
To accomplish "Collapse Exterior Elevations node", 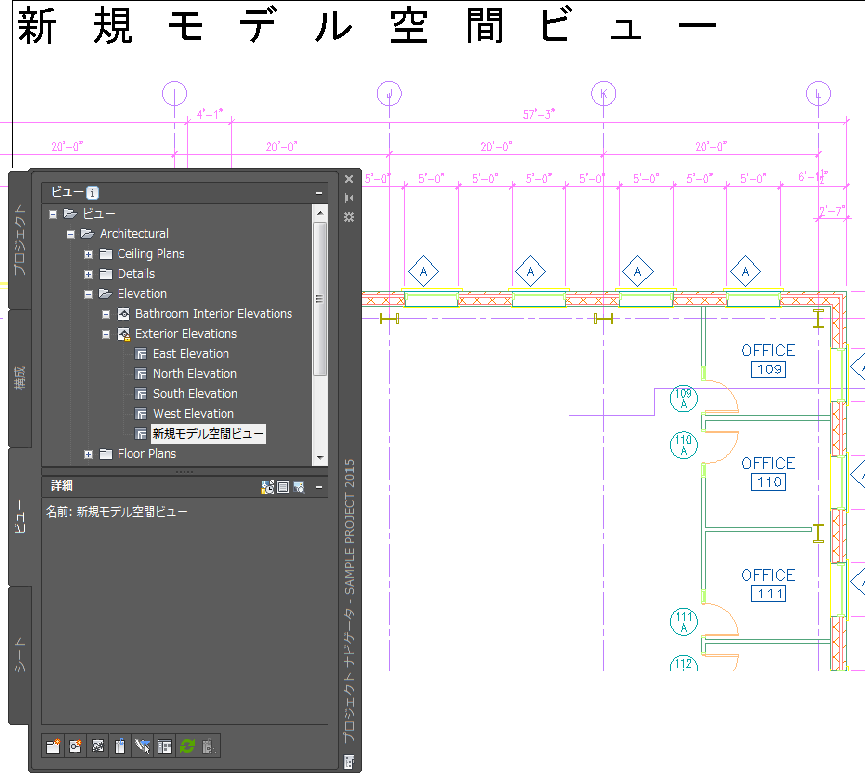I will pyautogui.click(x=106, y=334).
